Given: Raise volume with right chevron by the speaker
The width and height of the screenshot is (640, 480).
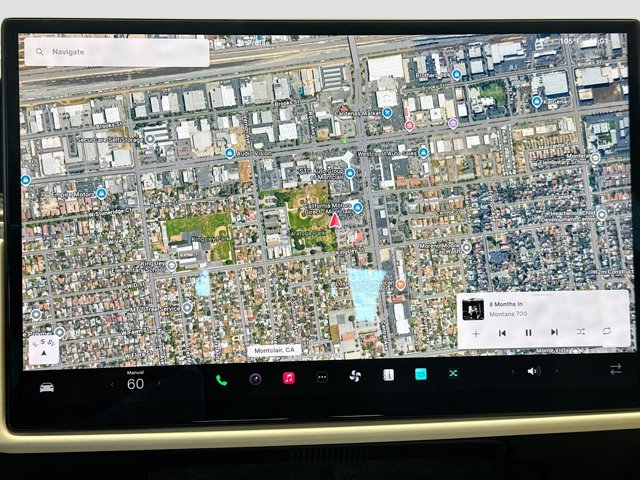Looking at the screenshot, I should [556, 371].
